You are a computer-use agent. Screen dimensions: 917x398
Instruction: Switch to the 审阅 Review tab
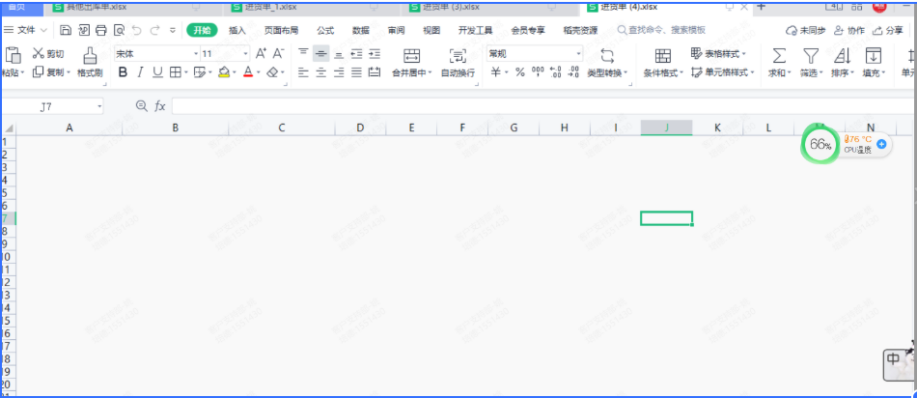point(396,30)
